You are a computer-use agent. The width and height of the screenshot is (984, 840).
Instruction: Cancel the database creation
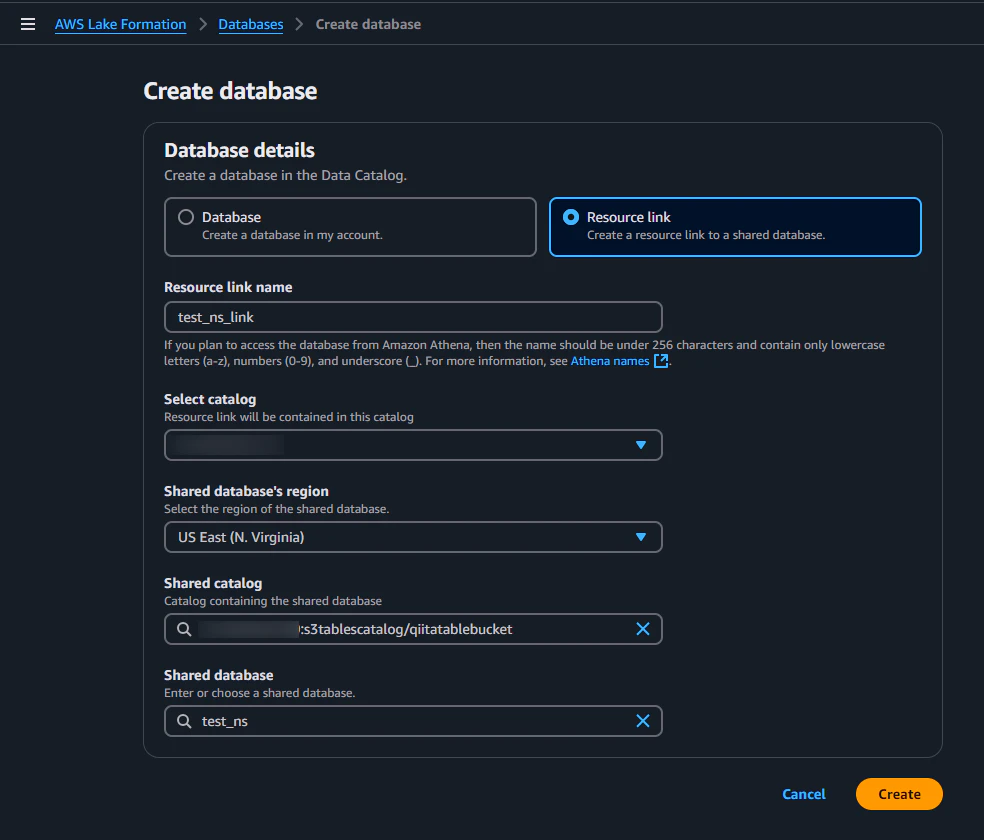click(804, 794)
